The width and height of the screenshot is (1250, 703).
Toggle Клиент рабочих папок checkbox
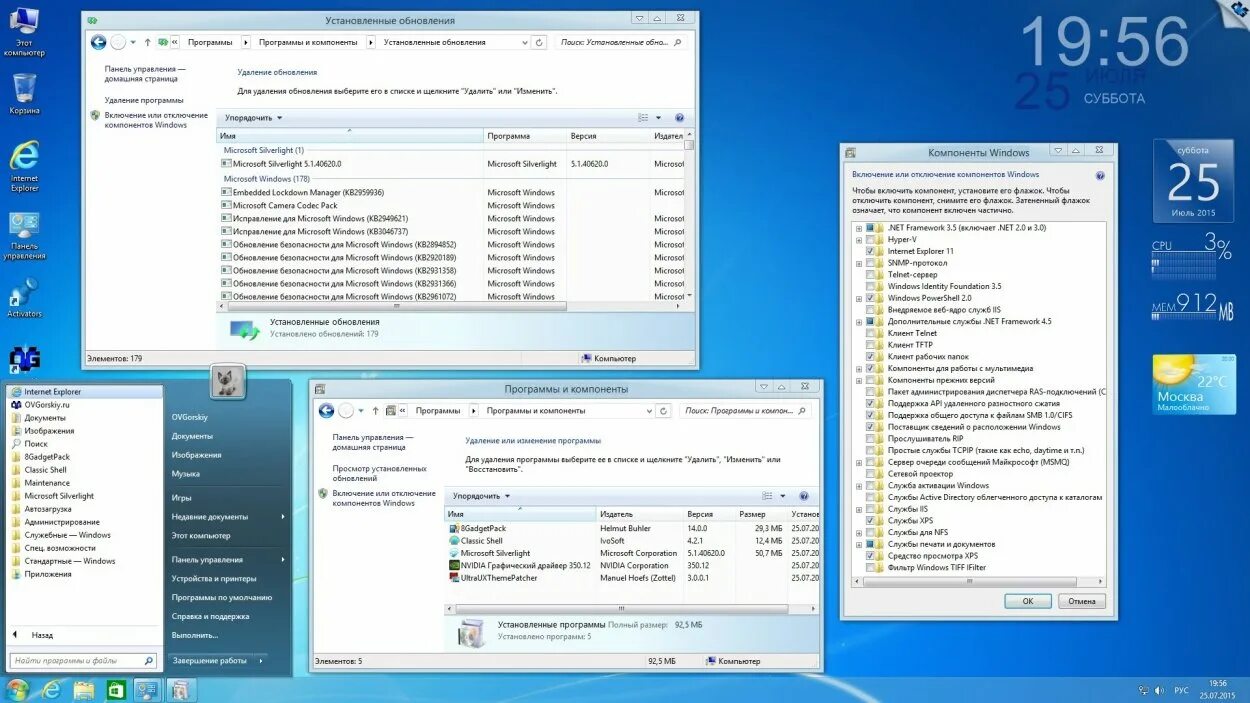pos(870,357)
